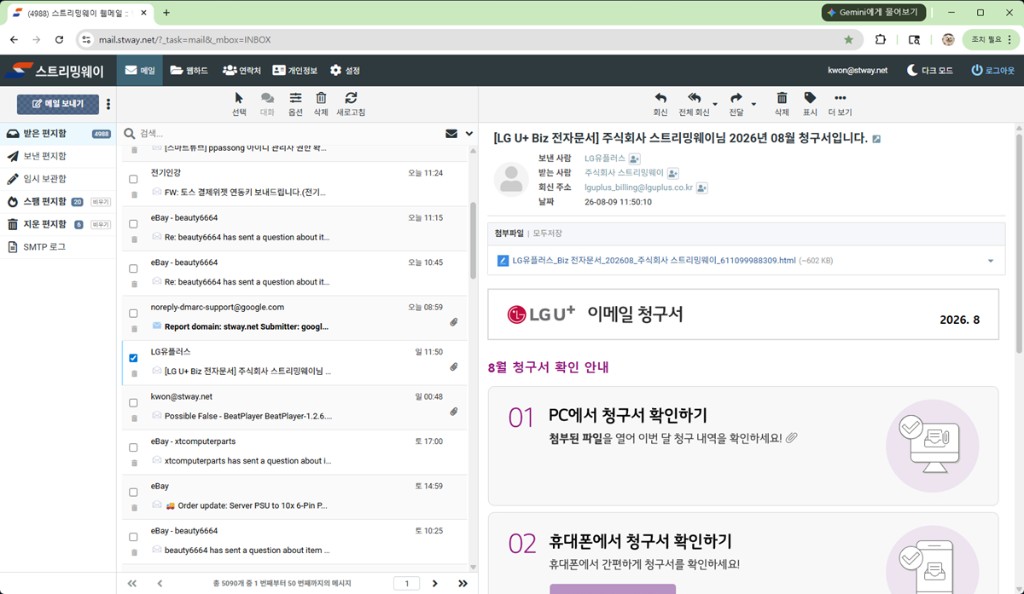Go to next page of message list
This screenshot has height=594, width=1024.
click(435, 584)
